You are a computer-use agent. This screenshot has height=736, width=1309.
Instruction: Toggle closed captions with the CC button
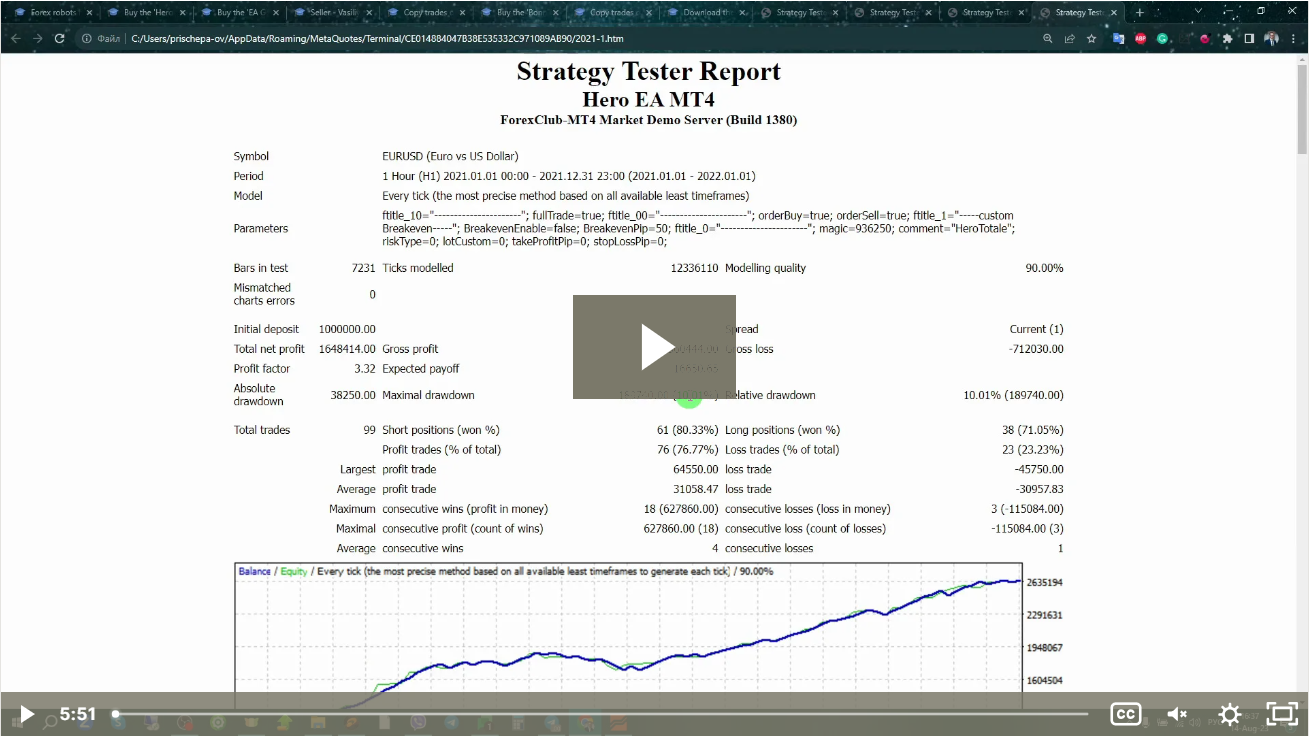[x=1126, y=714]
